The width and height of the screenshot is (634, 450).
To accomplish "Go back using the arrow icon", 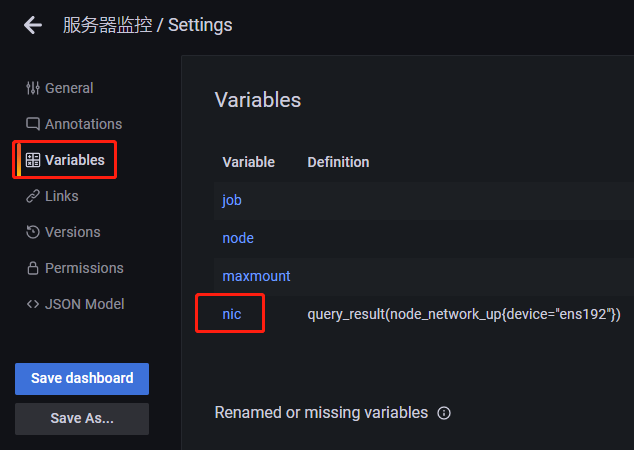I will [33, 25].
